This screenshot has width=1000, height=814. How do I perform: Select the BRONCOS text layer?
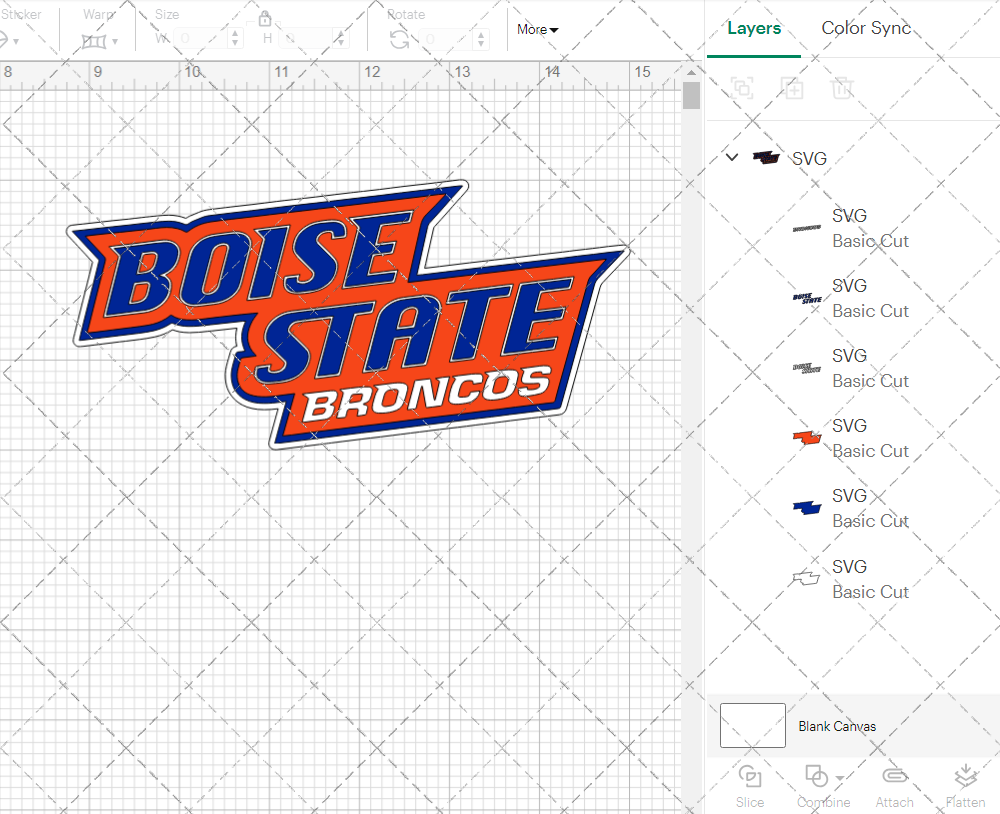pos(806,226)
